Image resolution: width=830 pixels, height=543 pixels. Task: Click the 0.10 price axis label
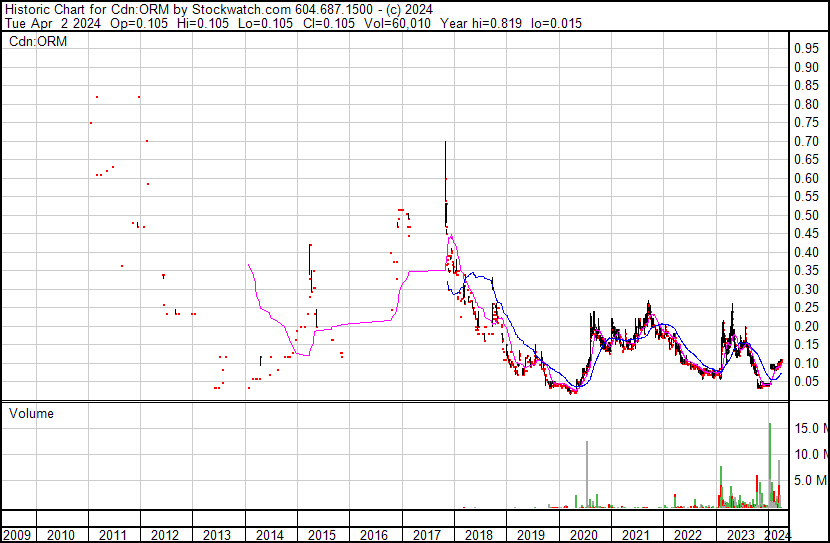coord(807,363)
